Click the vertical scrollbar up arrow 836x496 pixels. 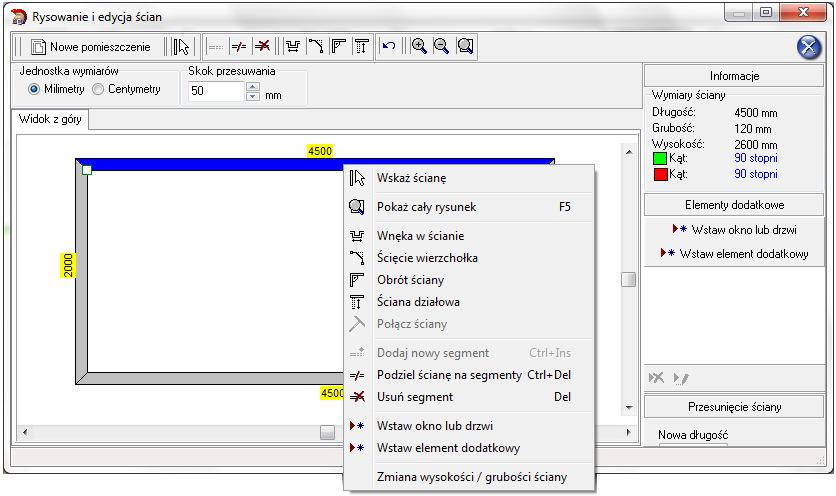(x=629, y=152)
